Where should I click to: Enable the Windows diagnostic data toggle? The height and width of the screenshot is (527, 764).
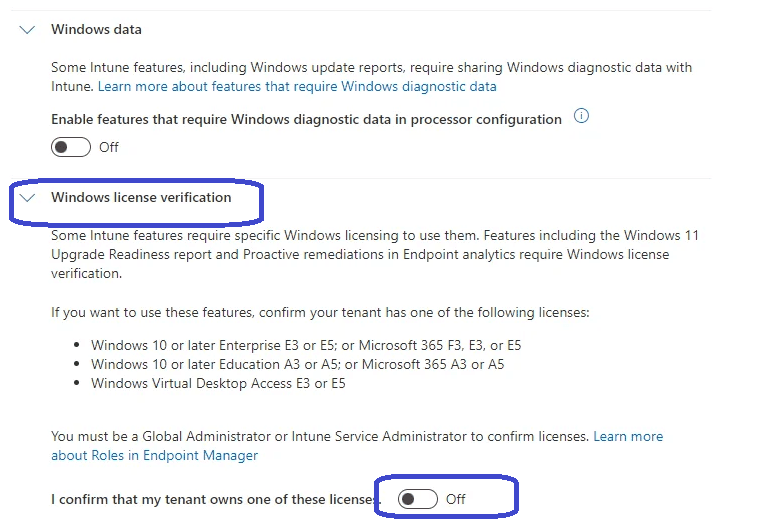tap(71, 147)
